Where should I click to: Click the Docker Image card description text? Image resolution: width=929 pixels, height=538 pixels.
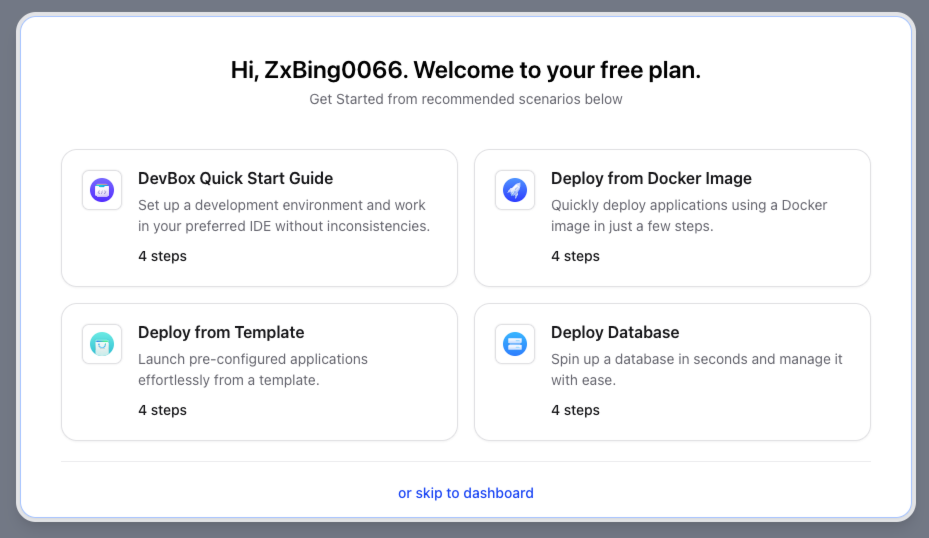pyautogui.click(x=689, y=215)
